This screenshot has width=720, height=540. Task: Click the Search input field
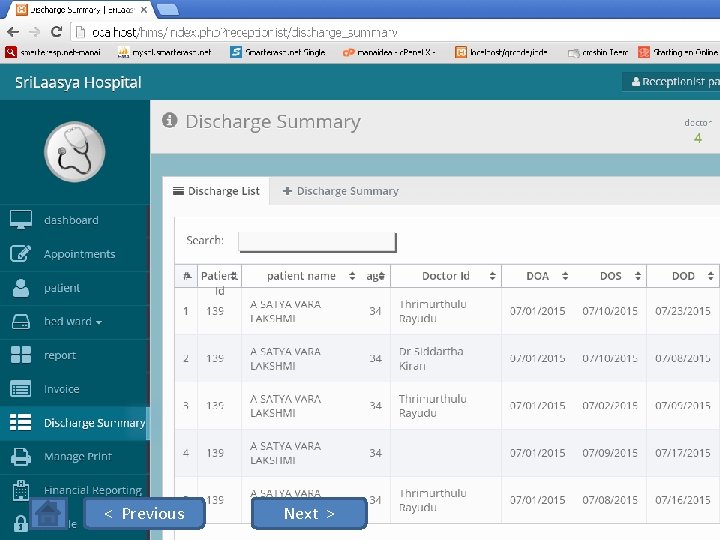pos(317,242)
